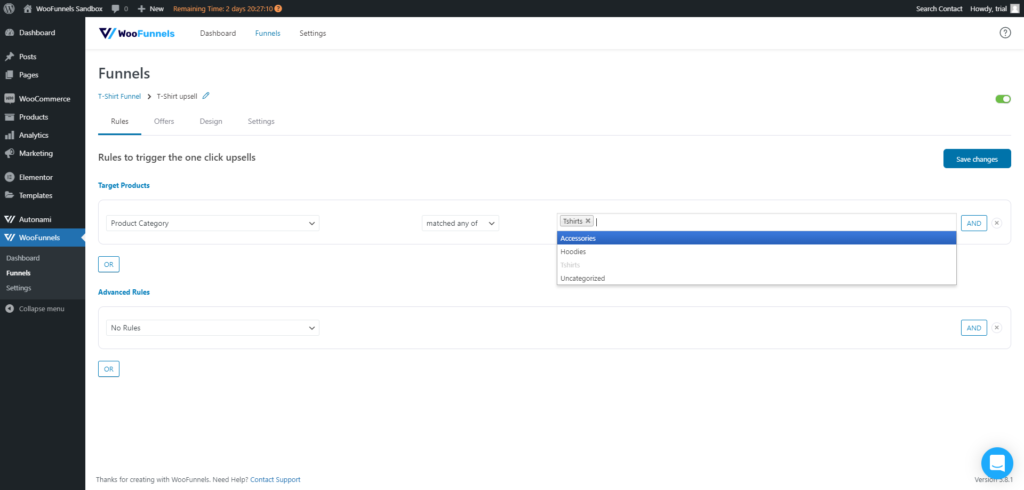Click AND button in Advanced Rules row
The height and width of the screenshot is (490, 1024).
[974, 328]
